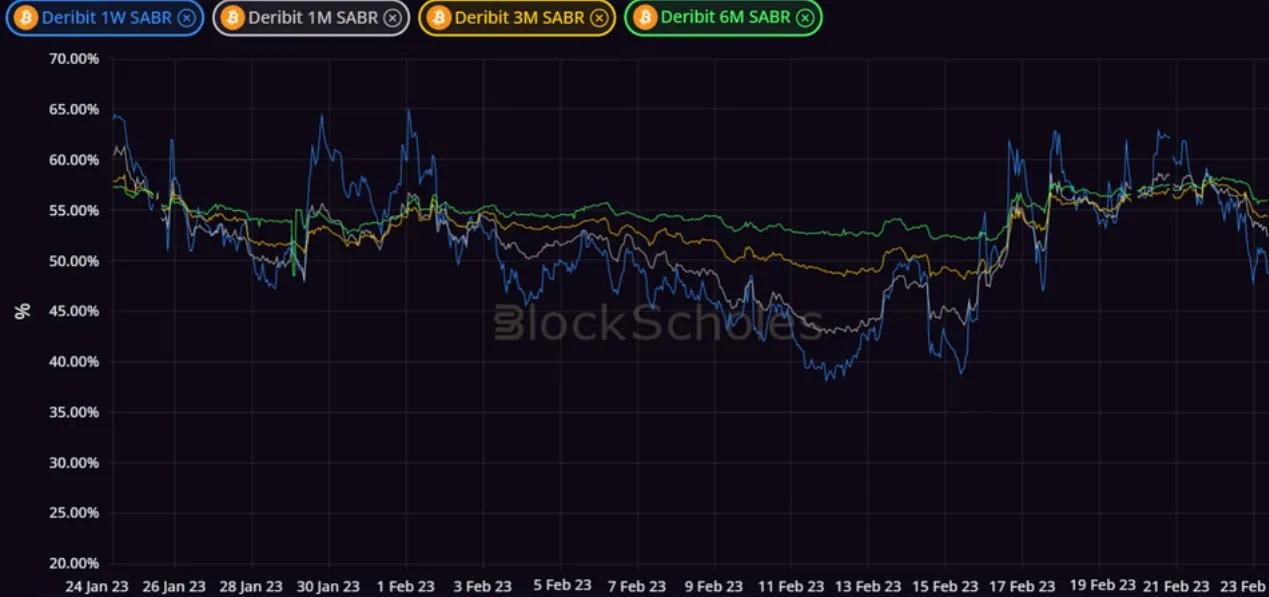Click the 3 Feb 23 date label
Screen dimensions: 1269x597
pos(483,587)
